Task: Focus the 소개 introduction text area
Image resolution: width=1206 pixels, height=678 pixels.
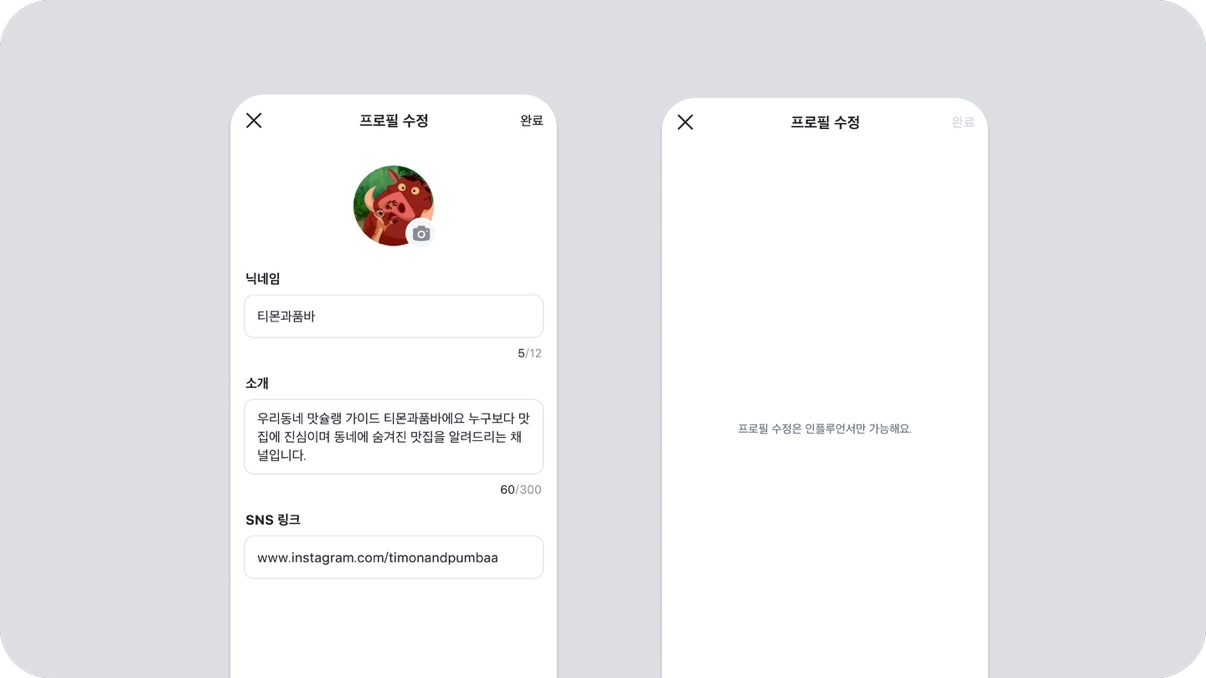Action: [x=393, y=437]
